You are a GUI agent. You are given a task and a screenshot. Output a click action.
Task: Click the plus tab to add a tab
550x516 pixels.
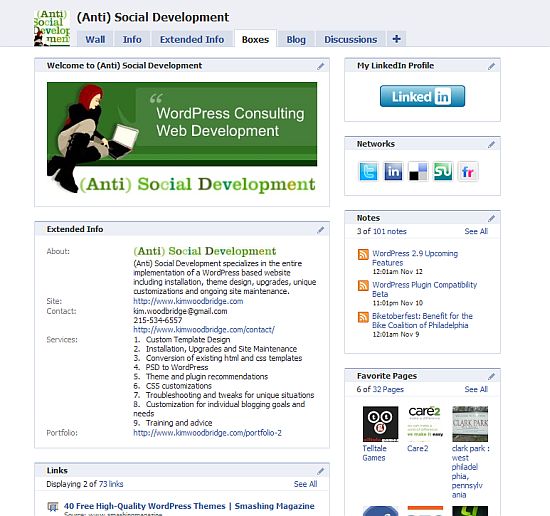(x=397, y=39)
